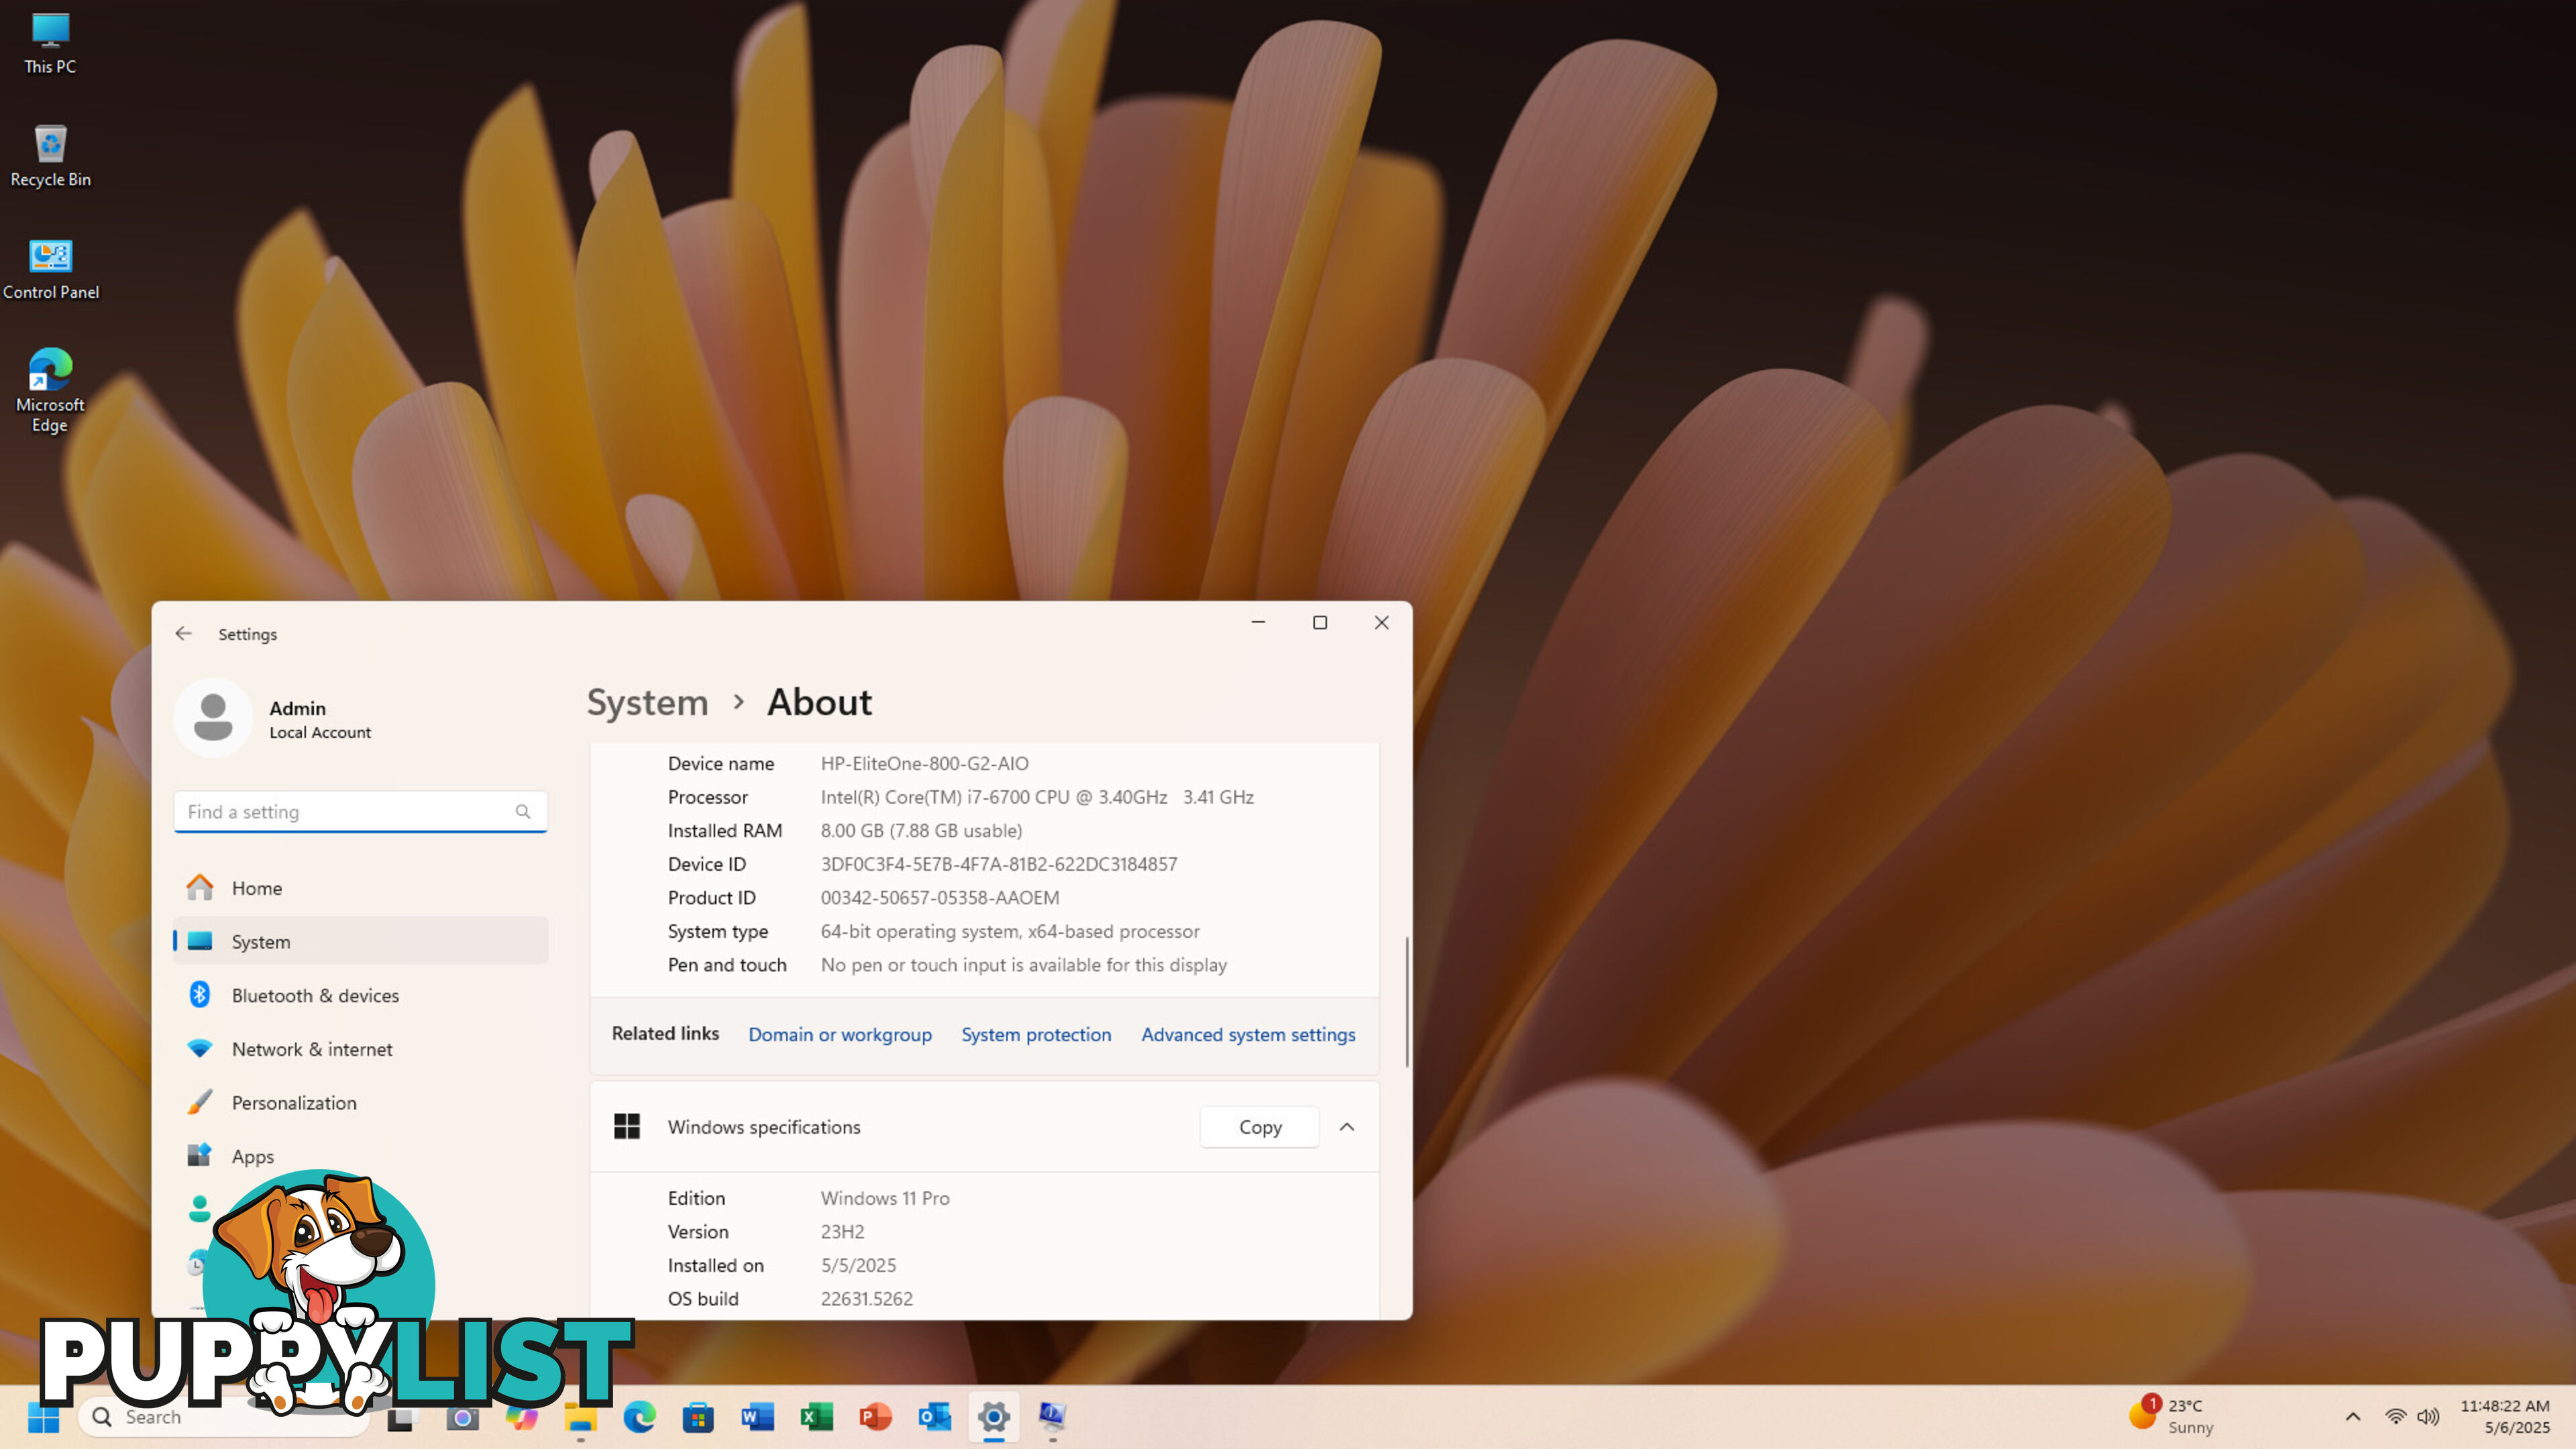The image size is (2576, 1449).
Task: Open Advanced system settings link
Action: point(1248,1034)
